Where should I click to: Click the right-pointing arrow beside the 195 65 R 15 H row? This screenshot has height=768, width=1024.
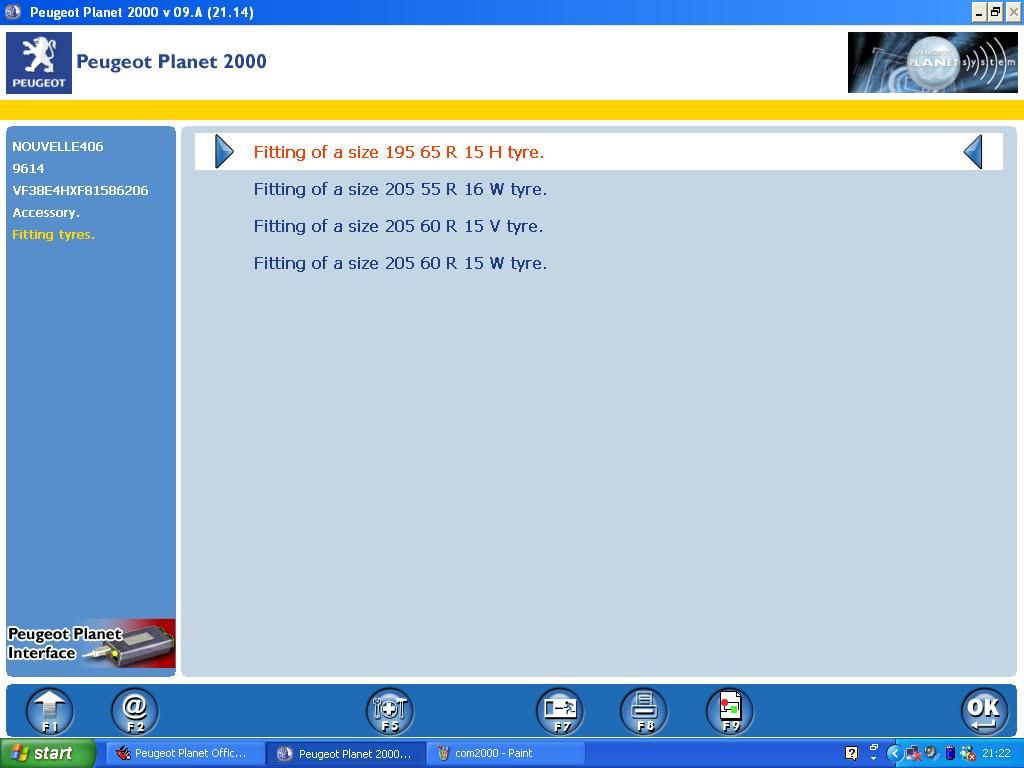pyautogui.click(x=224, y=152)
